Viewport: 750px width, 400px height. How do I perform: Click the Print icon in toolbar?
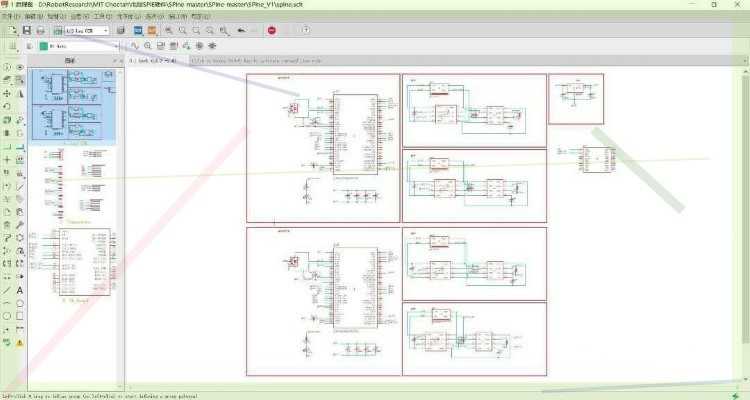41,31
